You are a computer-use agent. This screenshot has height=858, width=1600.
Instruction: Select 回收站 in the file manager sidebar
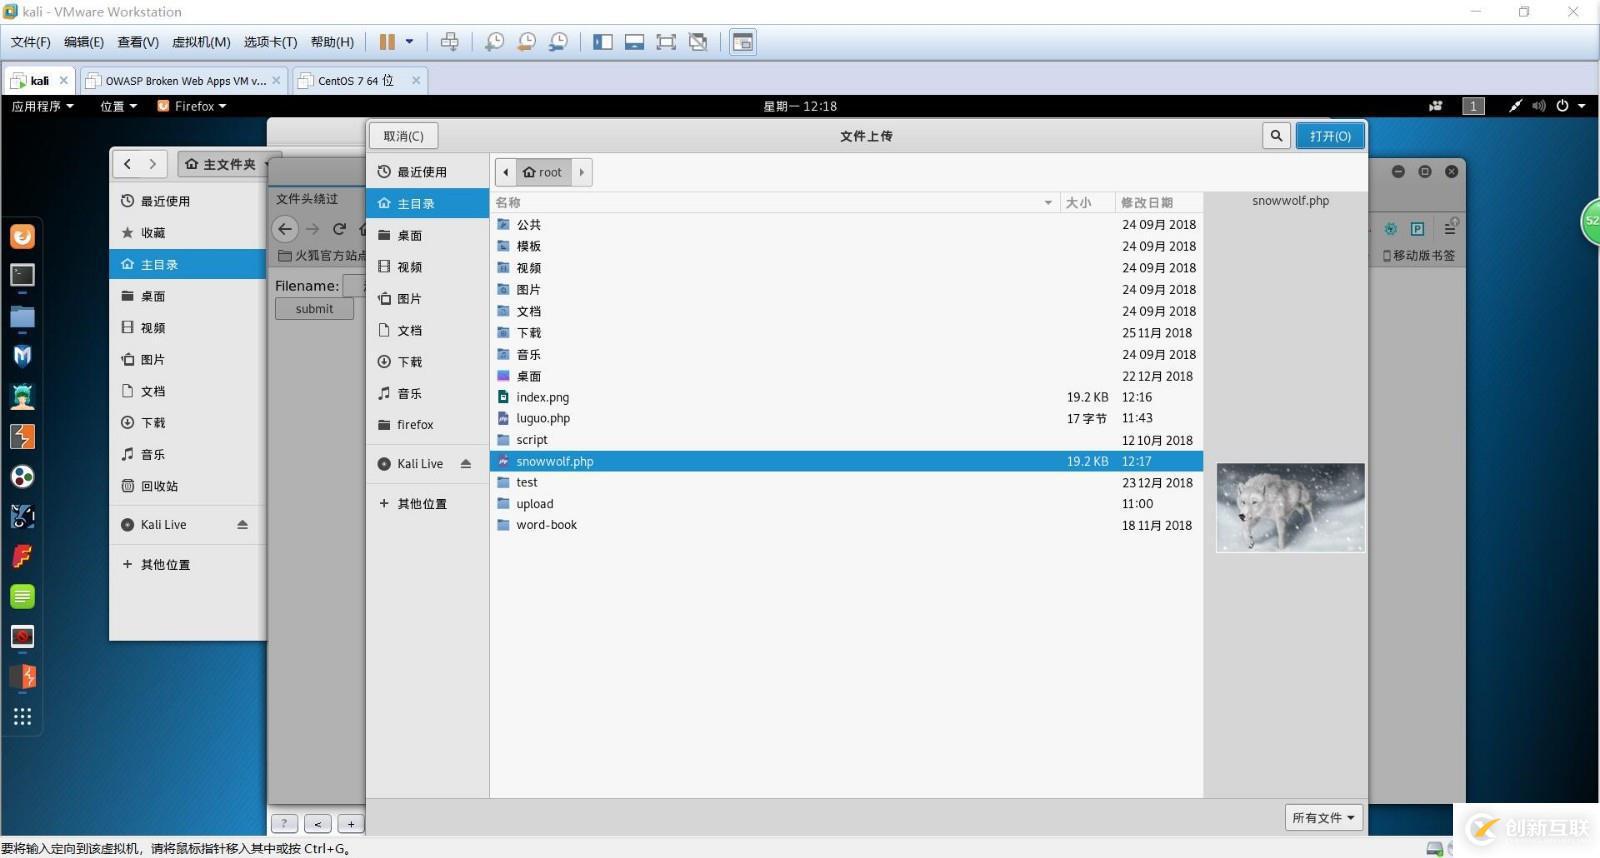pyautogui.click(x=187, y=487)
